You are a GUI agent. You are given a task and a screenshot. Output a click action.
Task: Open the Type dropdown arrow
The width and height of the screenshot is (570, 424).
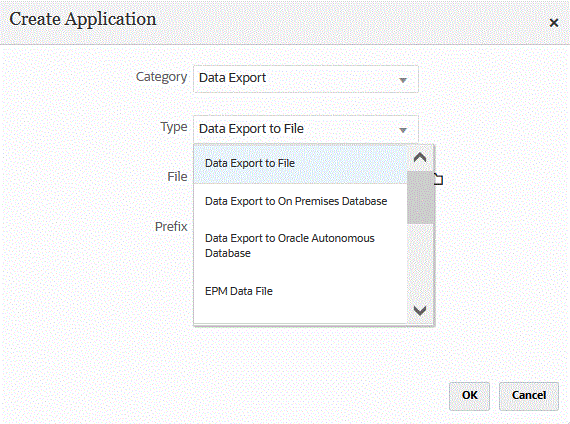pos(402,130)
